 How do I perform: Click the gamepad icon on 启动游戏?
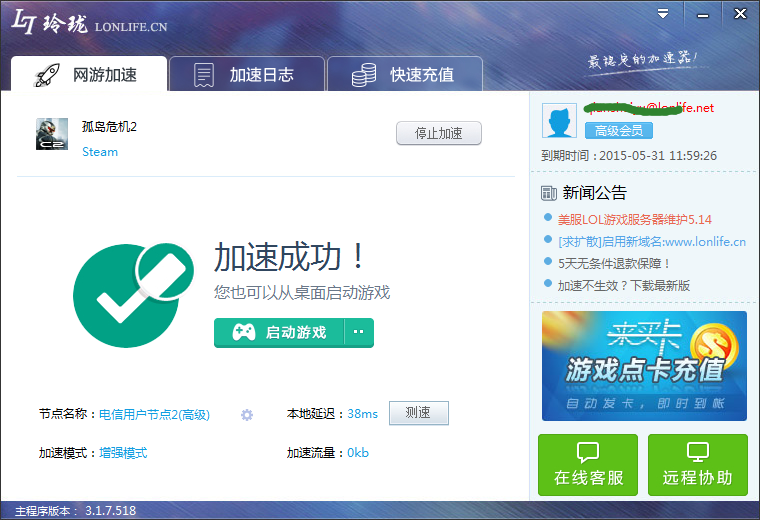tap(244, 332)
